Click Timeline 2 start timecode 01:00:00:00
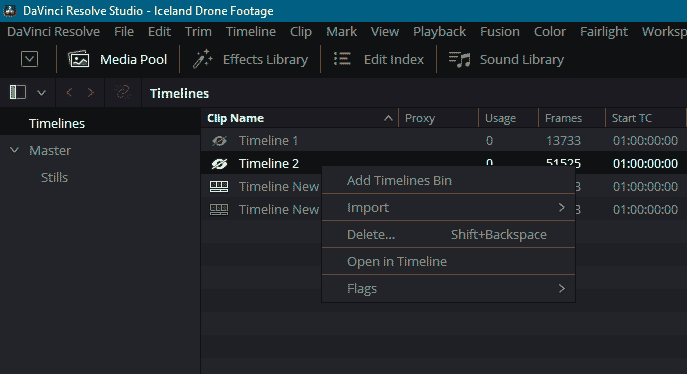 [x=645, y=164]
